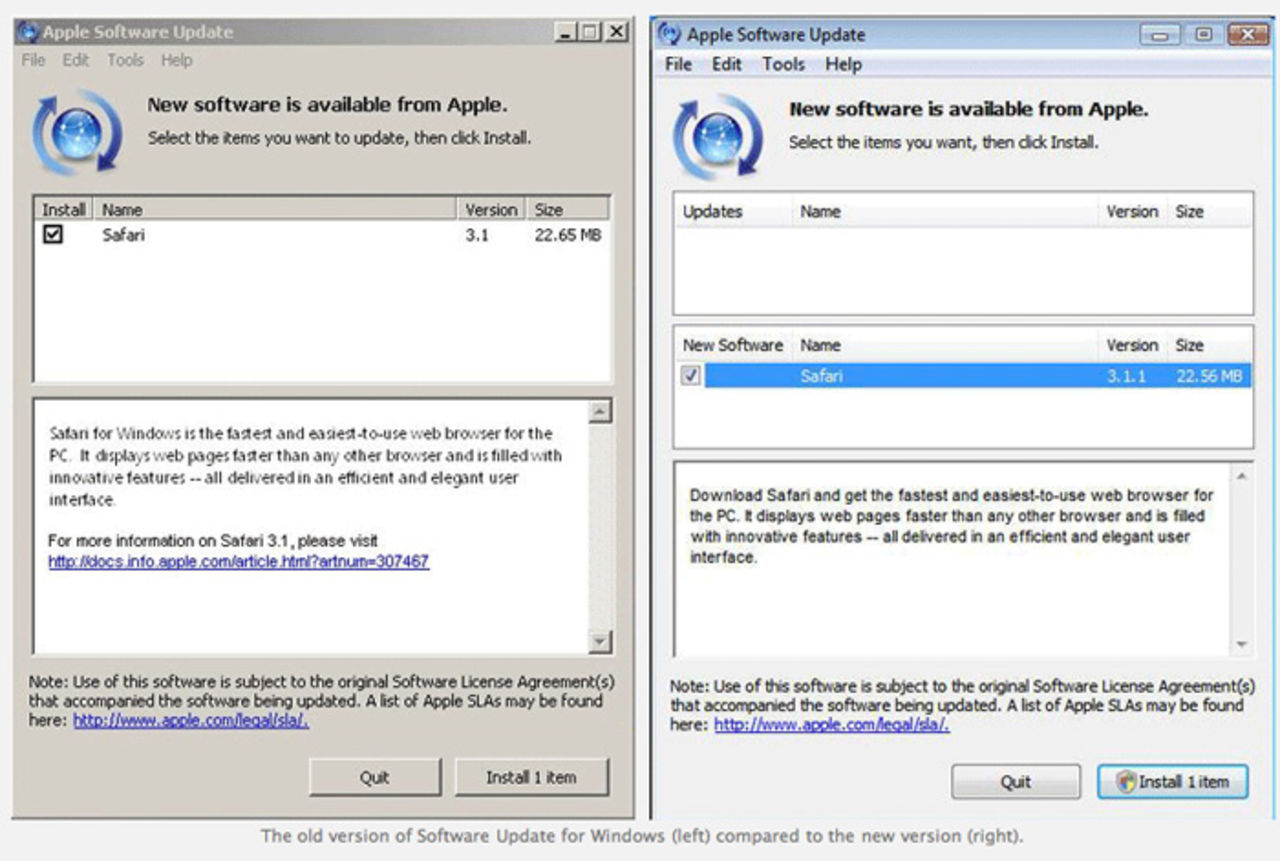Click the title bar icon of left window

pyautogui.click(x=27, y=32)
